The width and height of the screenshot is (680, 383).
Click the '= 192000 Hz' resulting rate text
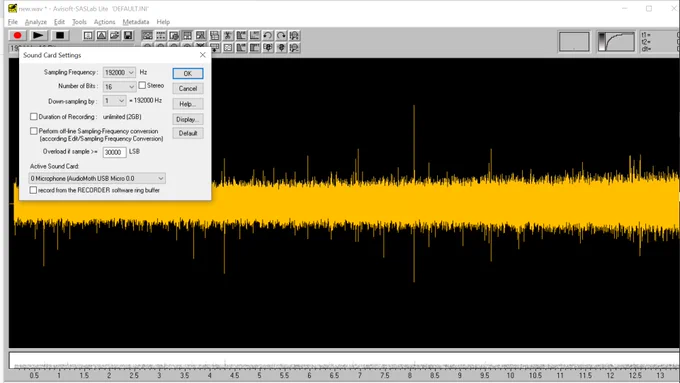click(145, 100)
